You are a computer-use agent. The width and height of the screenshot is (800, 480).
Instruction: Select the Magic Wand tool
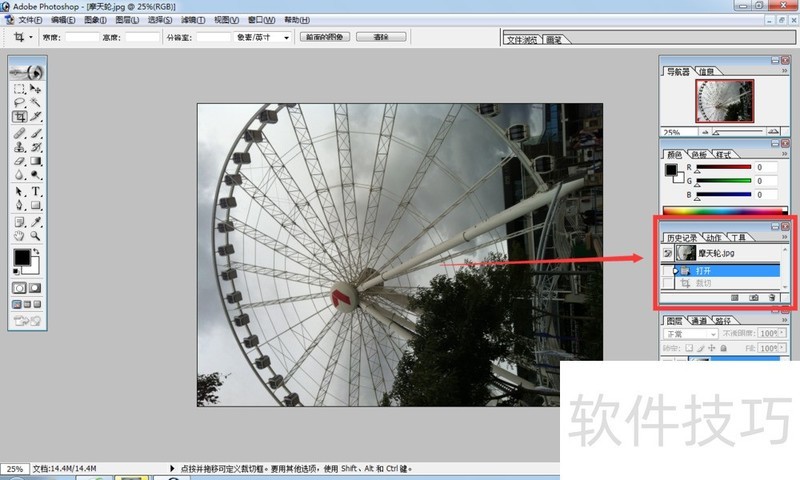35,103
